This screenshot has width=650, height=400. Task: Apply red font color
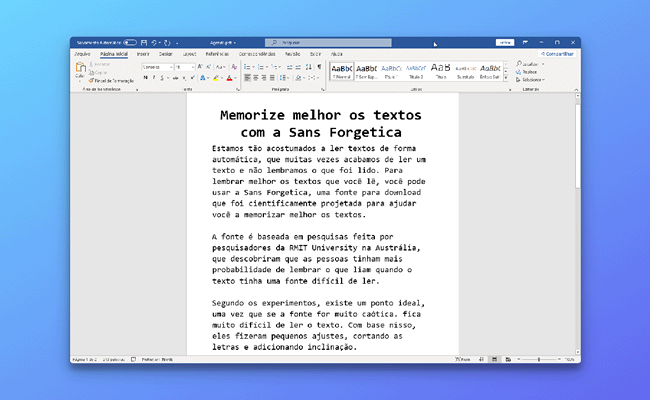[x=229, y=78]
